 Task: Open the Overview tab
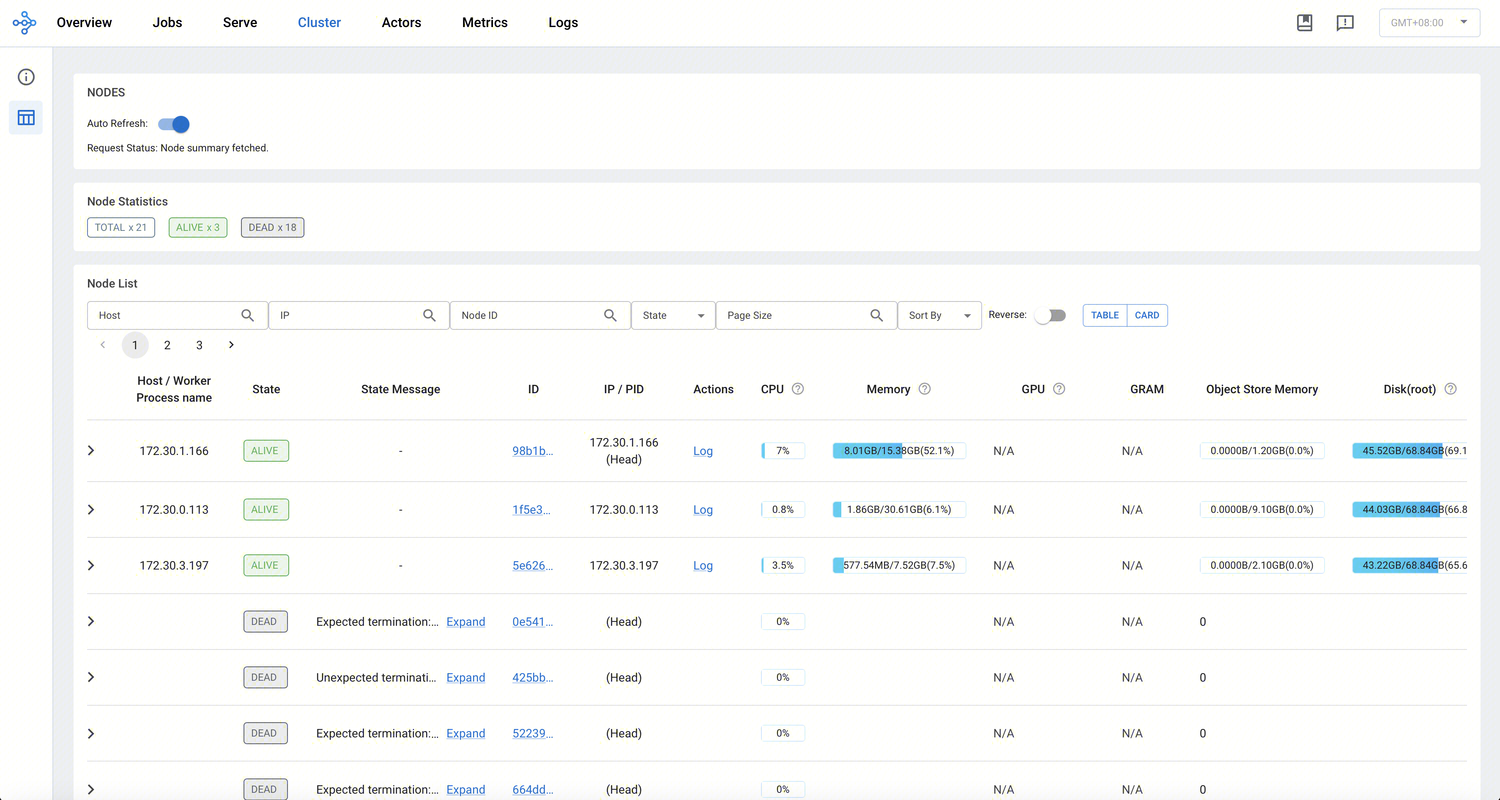84,22
